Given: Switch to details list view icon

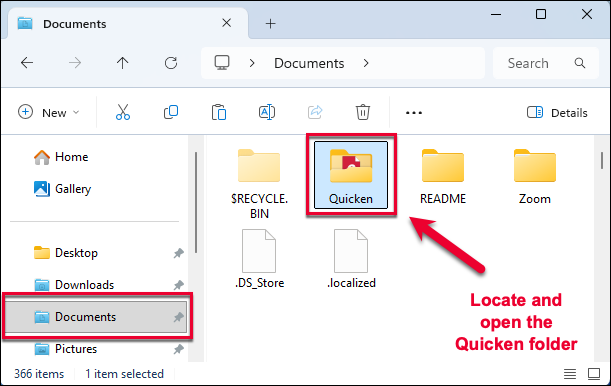Looking at the screenshot, I should pyautogui.click(x=570, y=374).
